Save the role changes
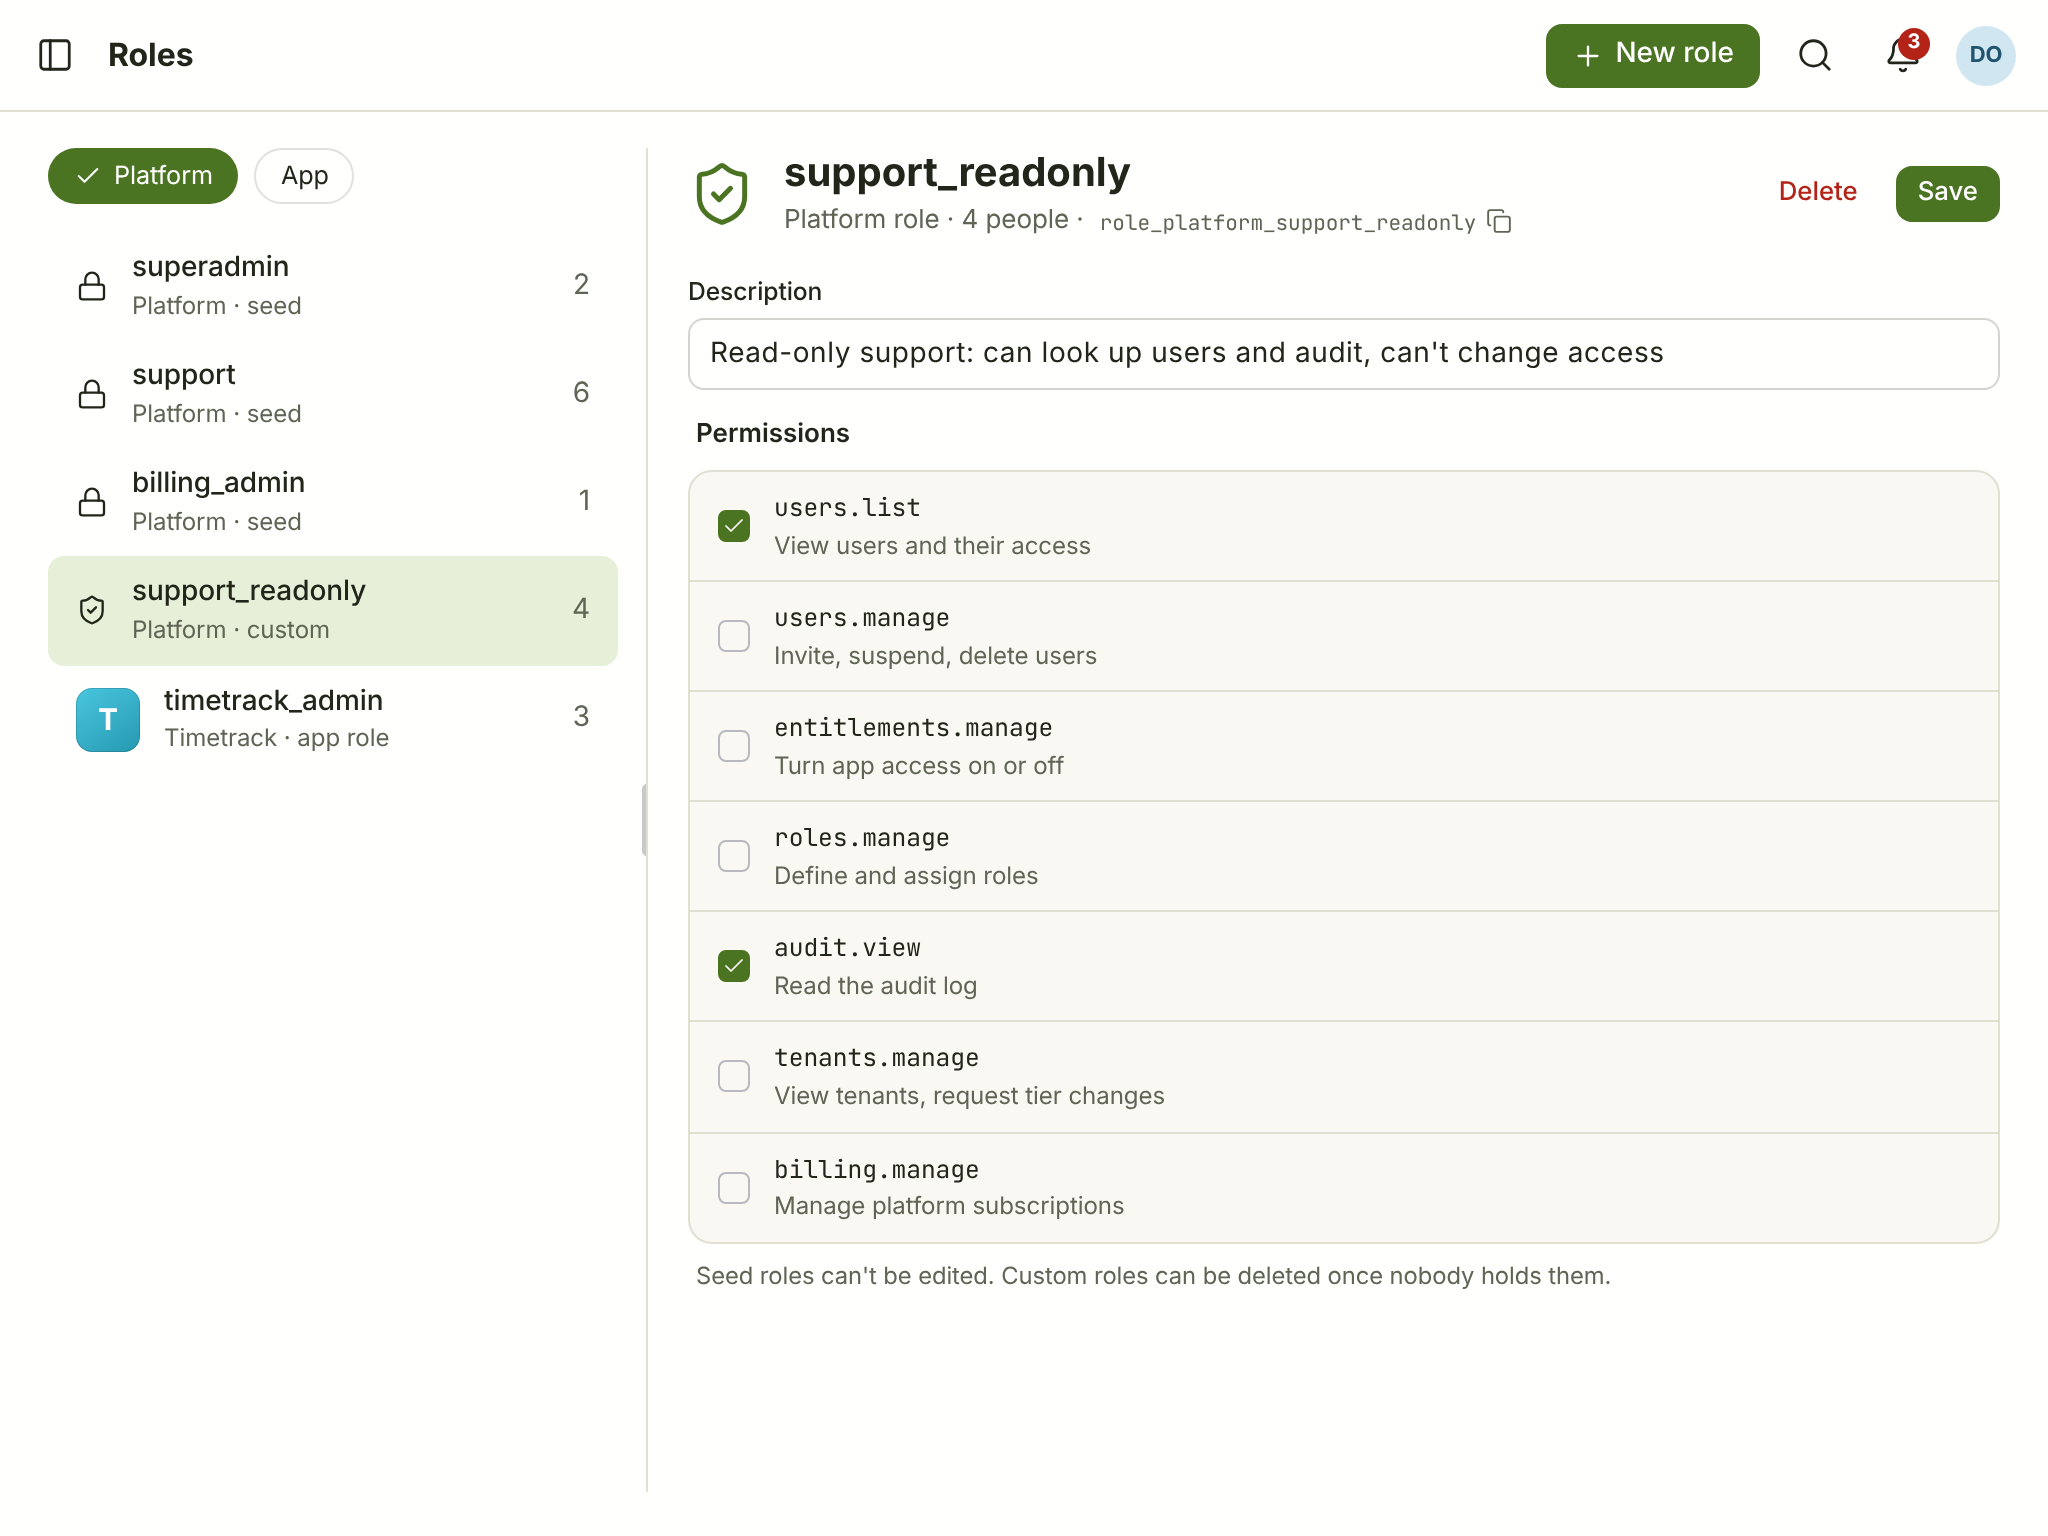The height and width of the screenshot is (1536, 2048). click(x=1947, y=193)
